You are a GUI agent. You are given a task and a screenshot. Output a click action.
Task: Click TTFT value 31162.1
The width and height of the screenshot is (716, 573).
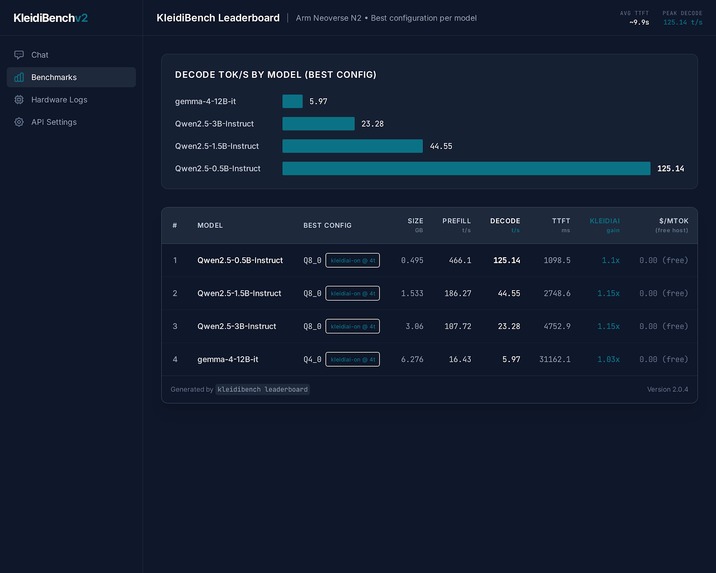point(554,359)
